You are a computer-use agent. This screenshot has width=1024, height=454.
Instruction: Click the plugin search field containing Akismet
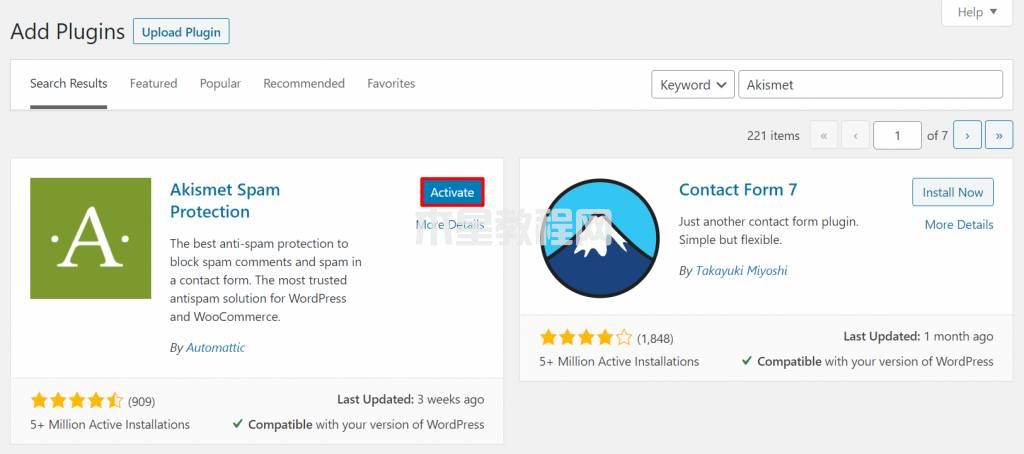coord(871,85)
